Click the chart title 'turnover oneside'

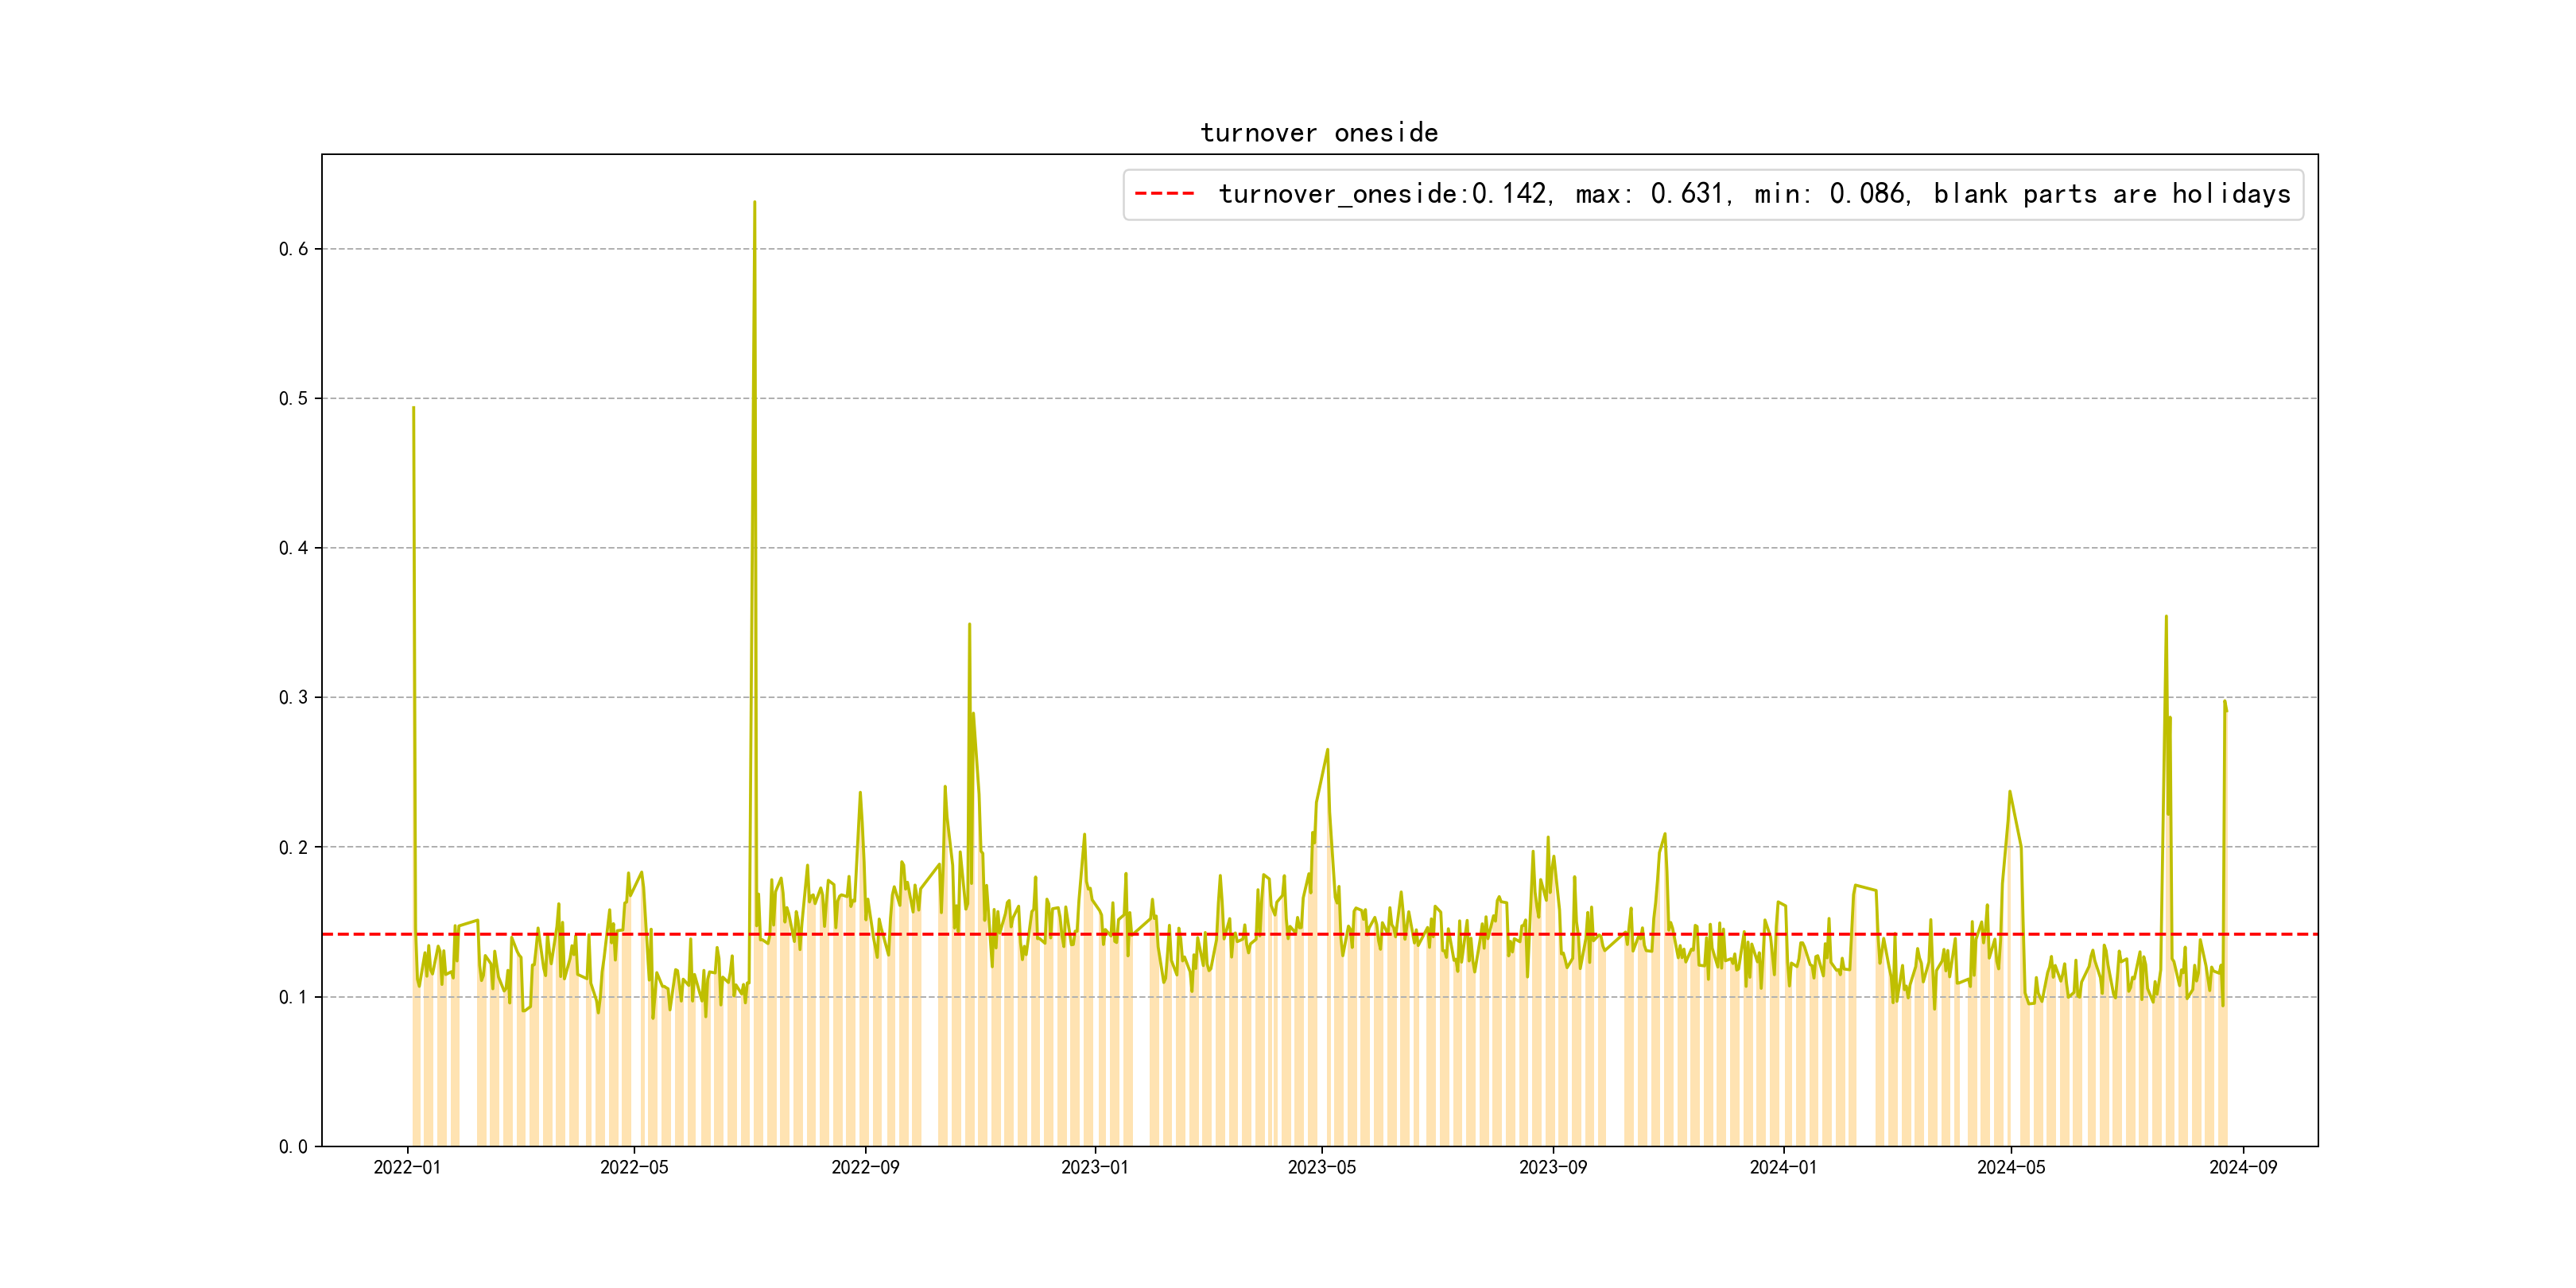[x=1319, y=133]
